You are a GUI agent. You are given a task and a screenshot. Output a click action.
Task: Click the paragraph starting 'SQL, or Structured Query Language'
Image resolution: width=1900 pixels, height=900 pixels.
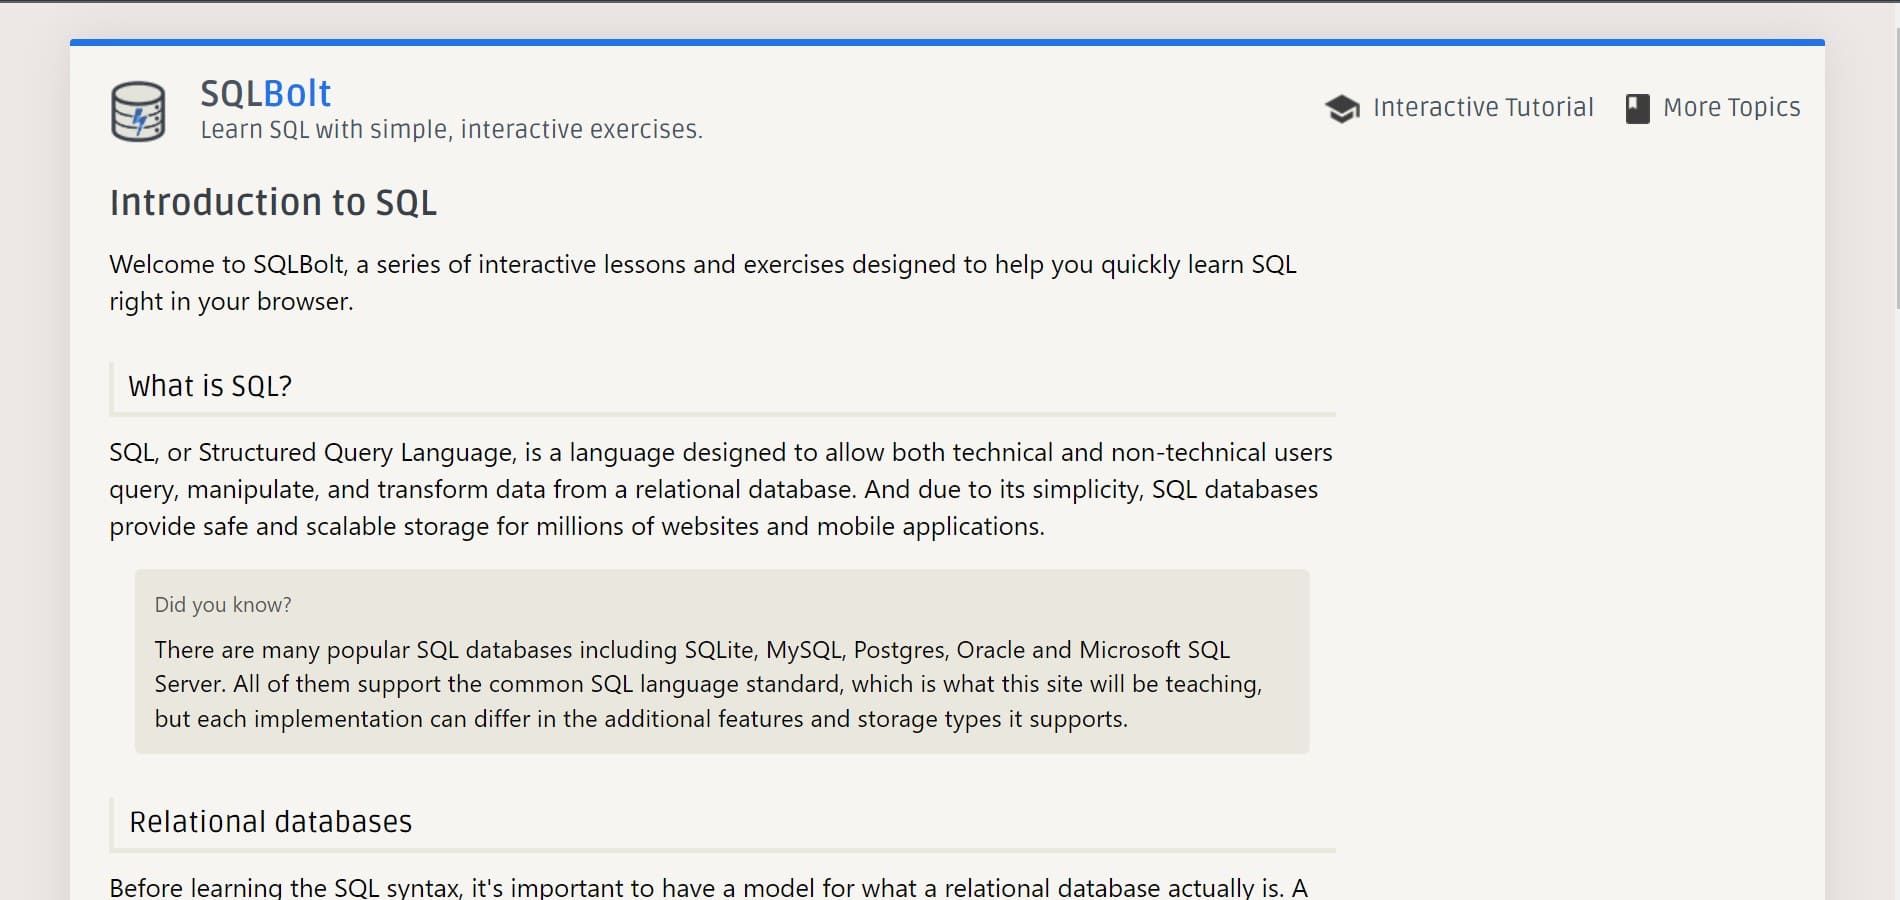coord(721,489)
